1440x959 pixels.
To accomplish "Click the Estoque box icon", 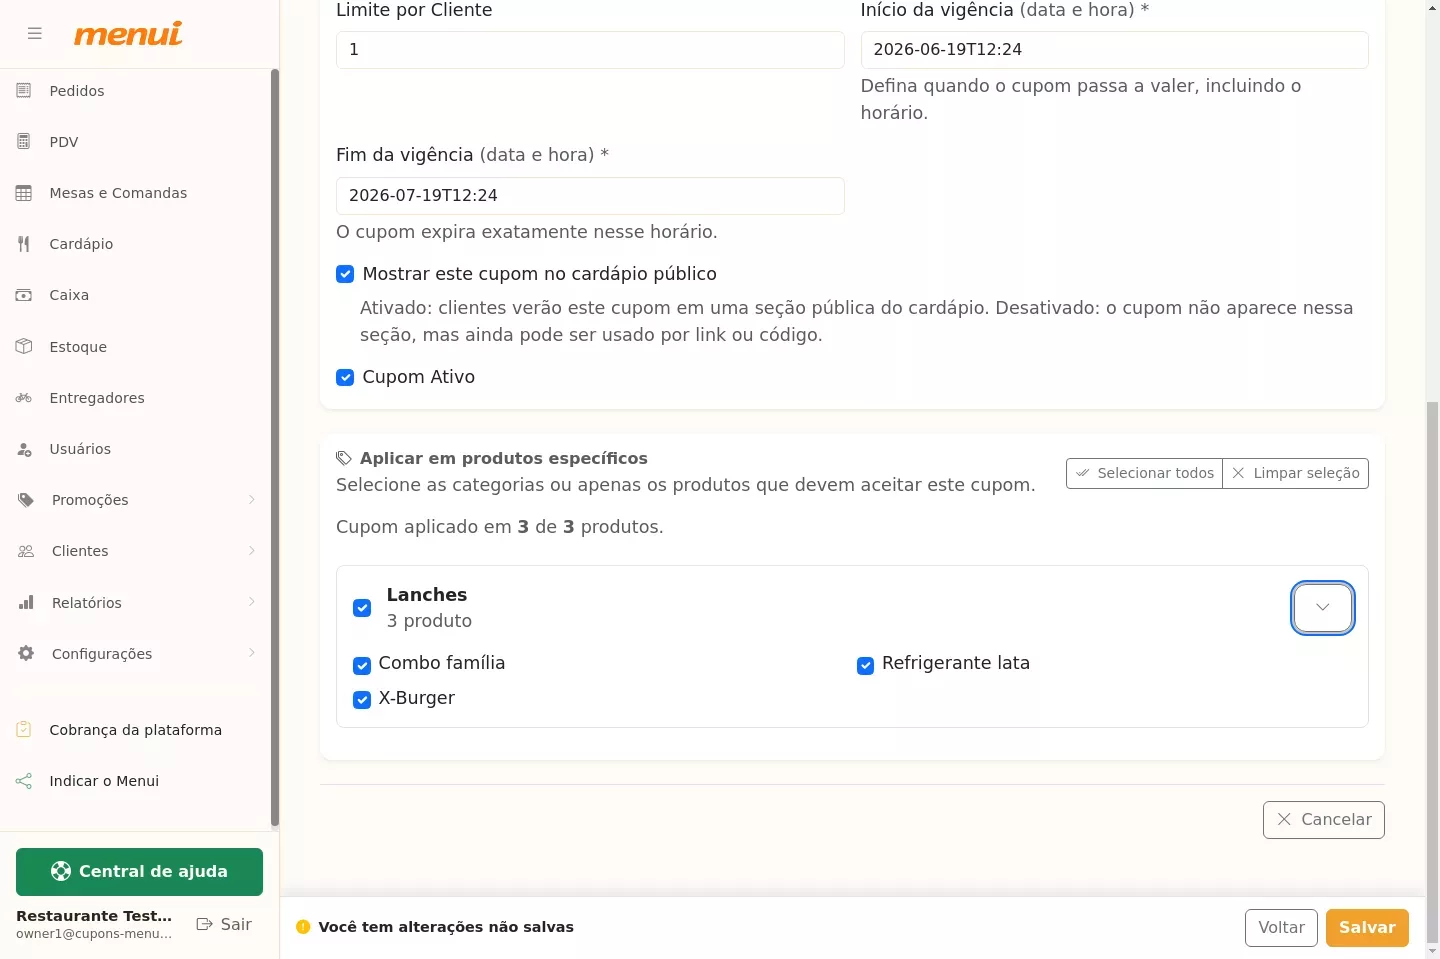I will click(24, 347).
